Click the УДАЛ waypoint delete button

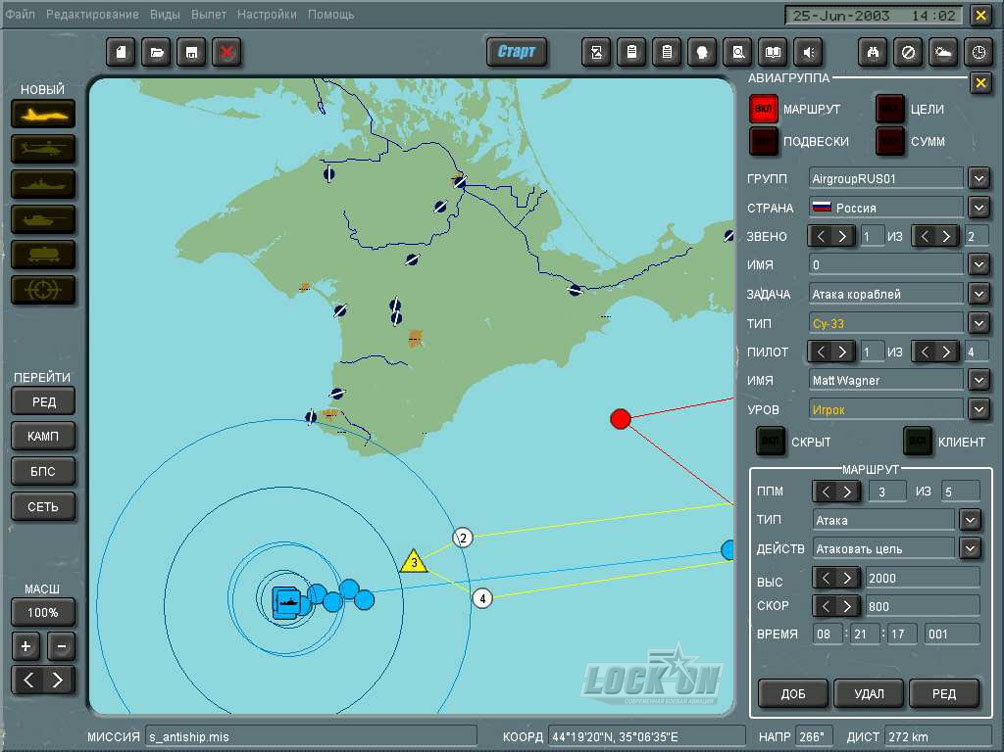click(x=867, y=693)
